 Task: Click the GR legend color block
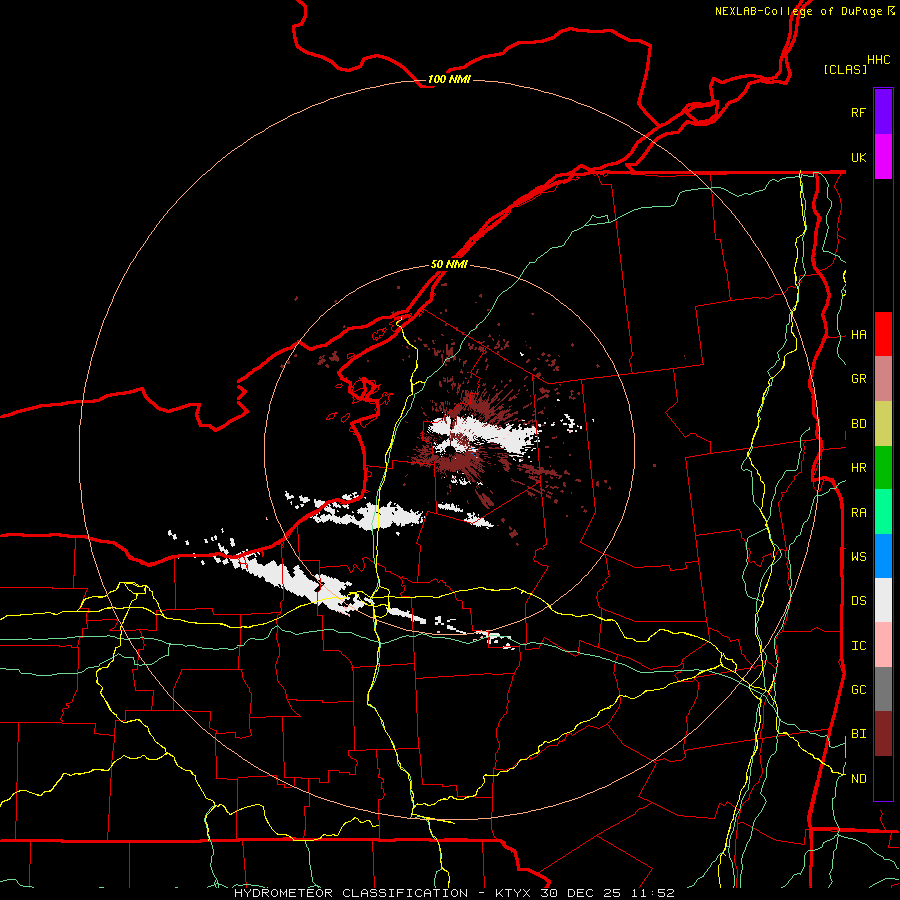point(883,379)
